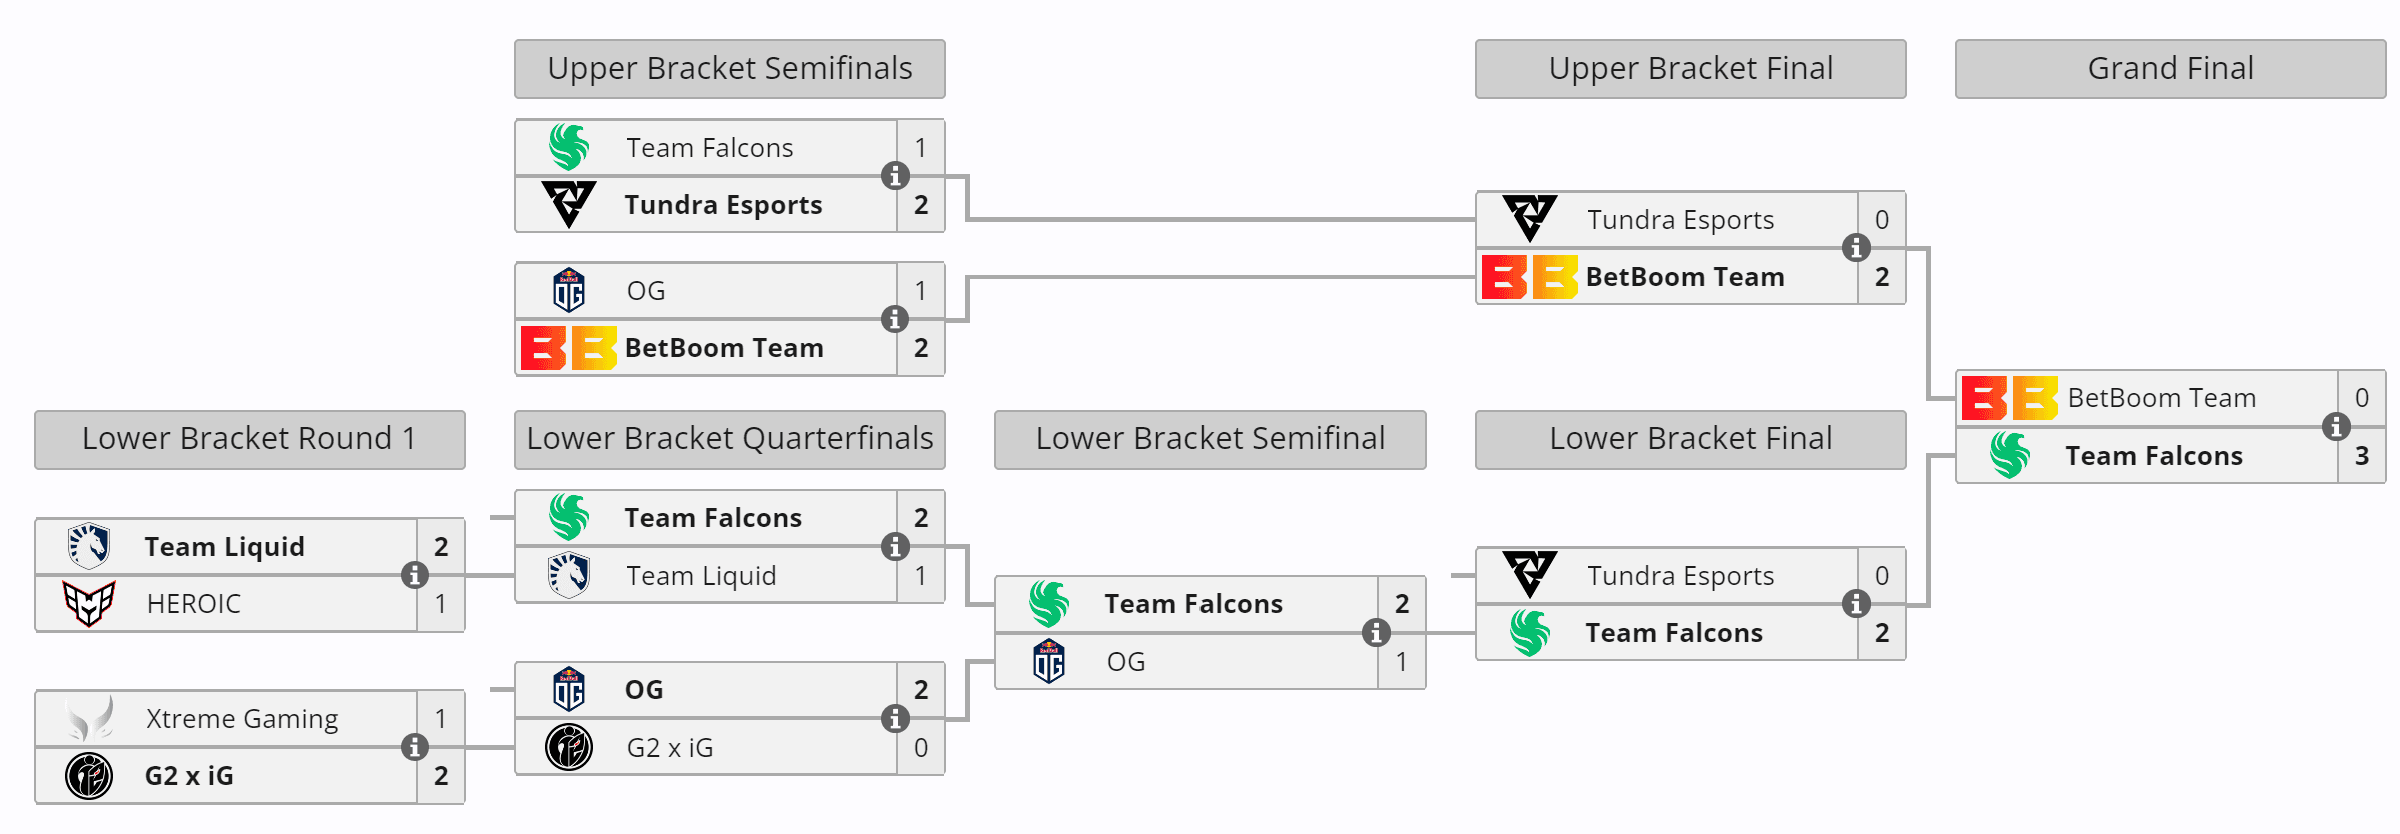Click Team Falcons score 3 in Grand Final
The image size is (2400, 834).
tap(2362, 456)
